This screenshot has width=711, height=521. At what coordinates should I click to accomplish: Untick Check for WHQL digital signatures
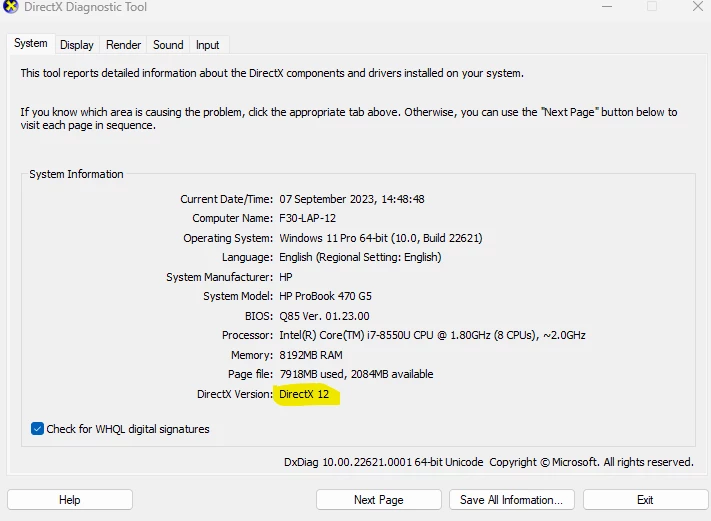click(x=38, y=429)
